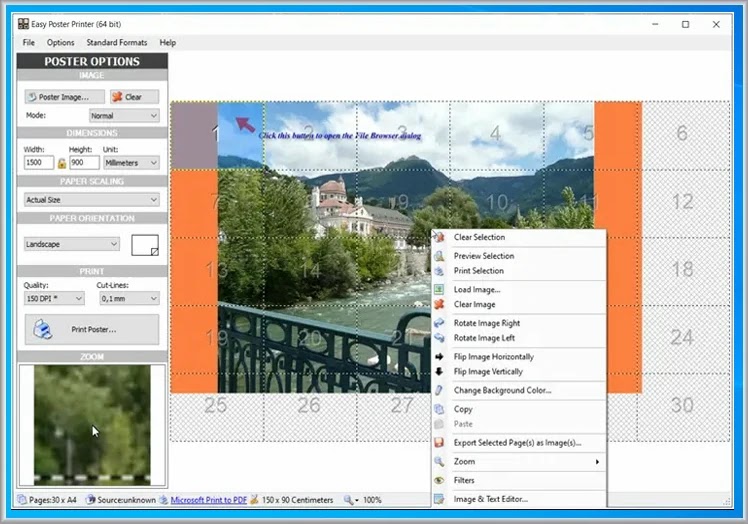Image resolution: width=748 pixels, height=524 pixels.
Task: Click the Width input field showing 1500
Action: pos(39,163)
